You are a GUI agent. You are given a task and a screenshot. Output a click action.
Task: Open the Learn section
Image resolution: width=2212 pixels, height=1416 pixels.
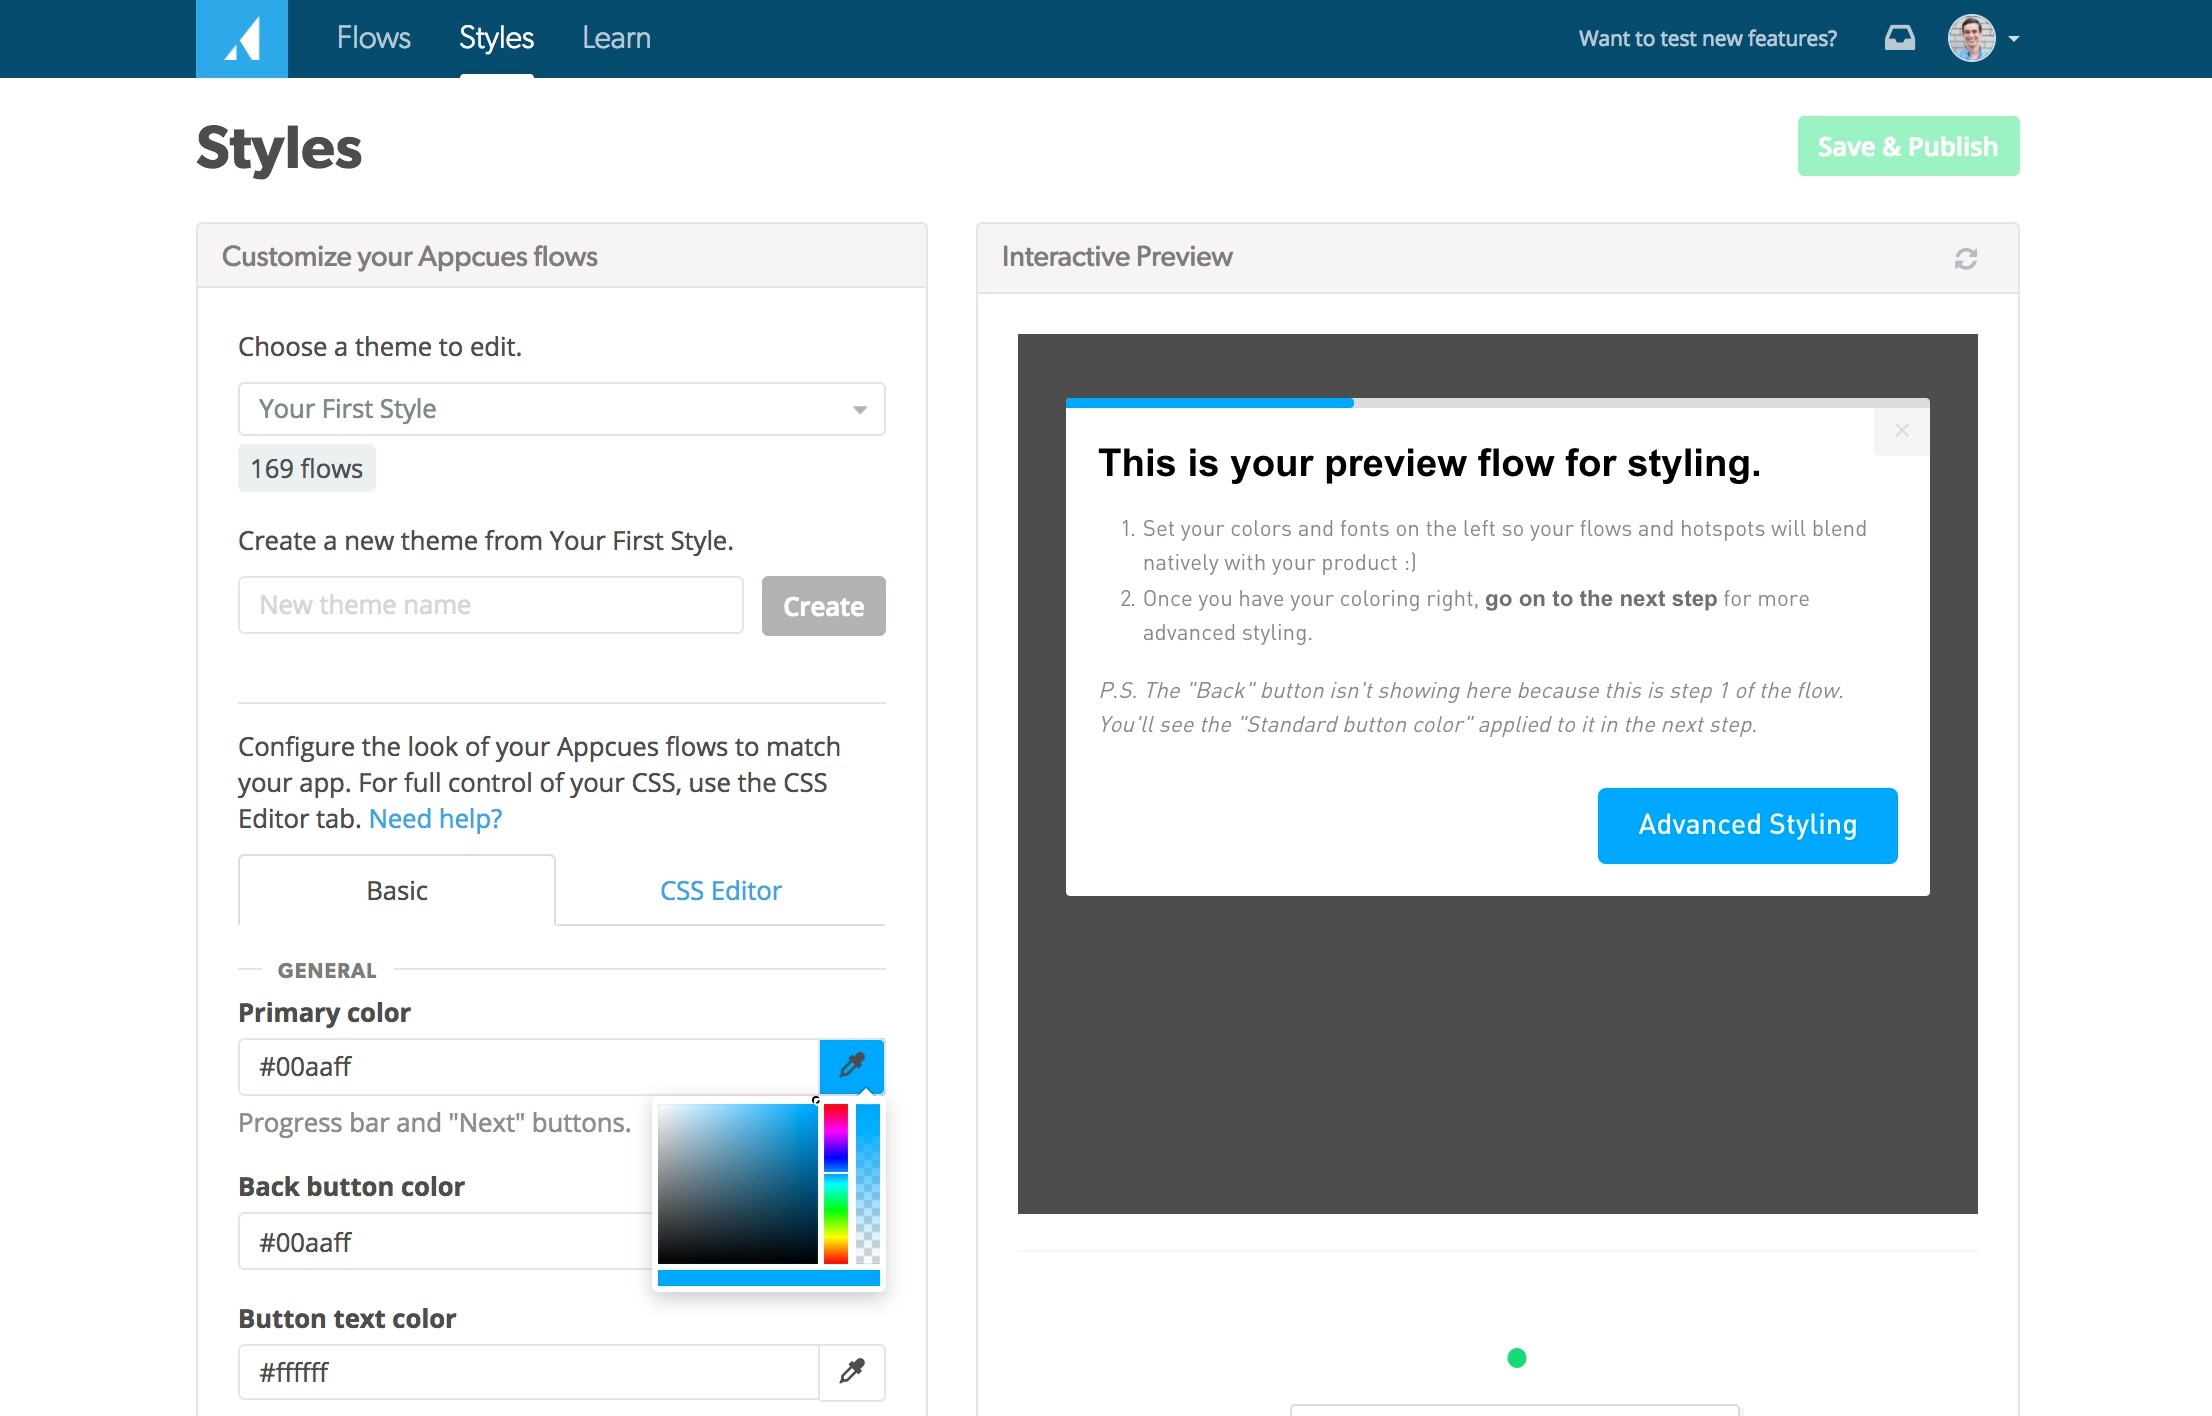tap(616, 38)
